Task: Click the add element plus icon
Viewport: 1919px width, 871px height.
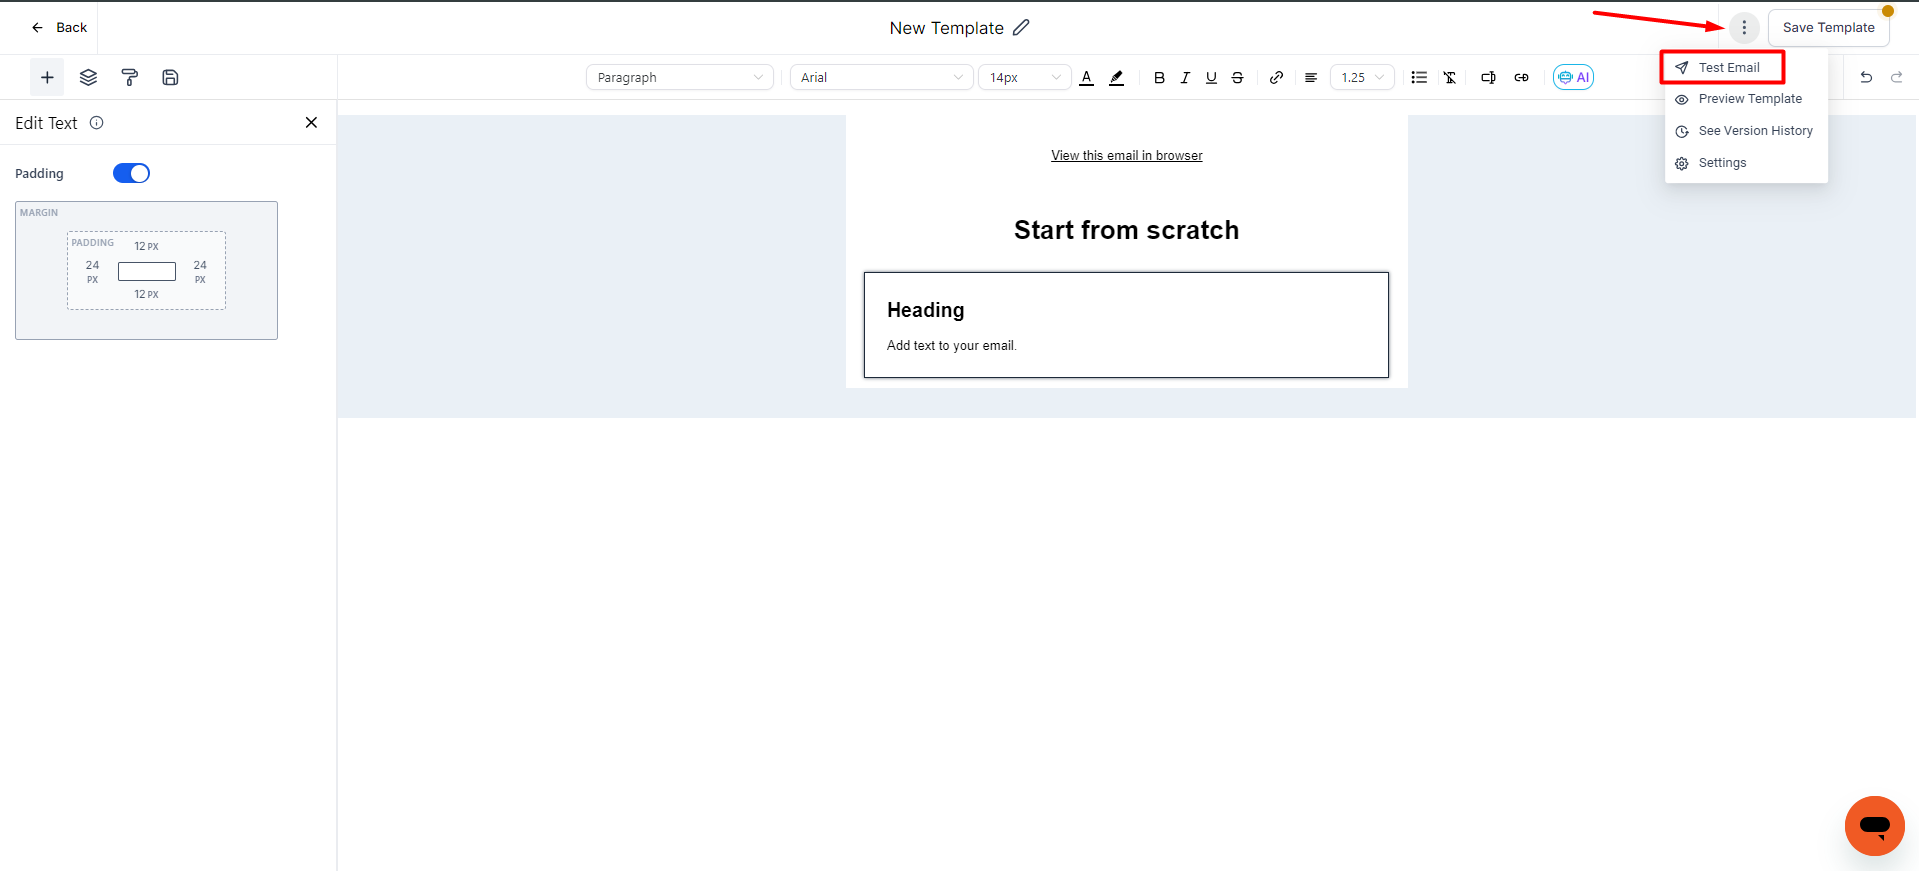Action: [x=47, y=77]
